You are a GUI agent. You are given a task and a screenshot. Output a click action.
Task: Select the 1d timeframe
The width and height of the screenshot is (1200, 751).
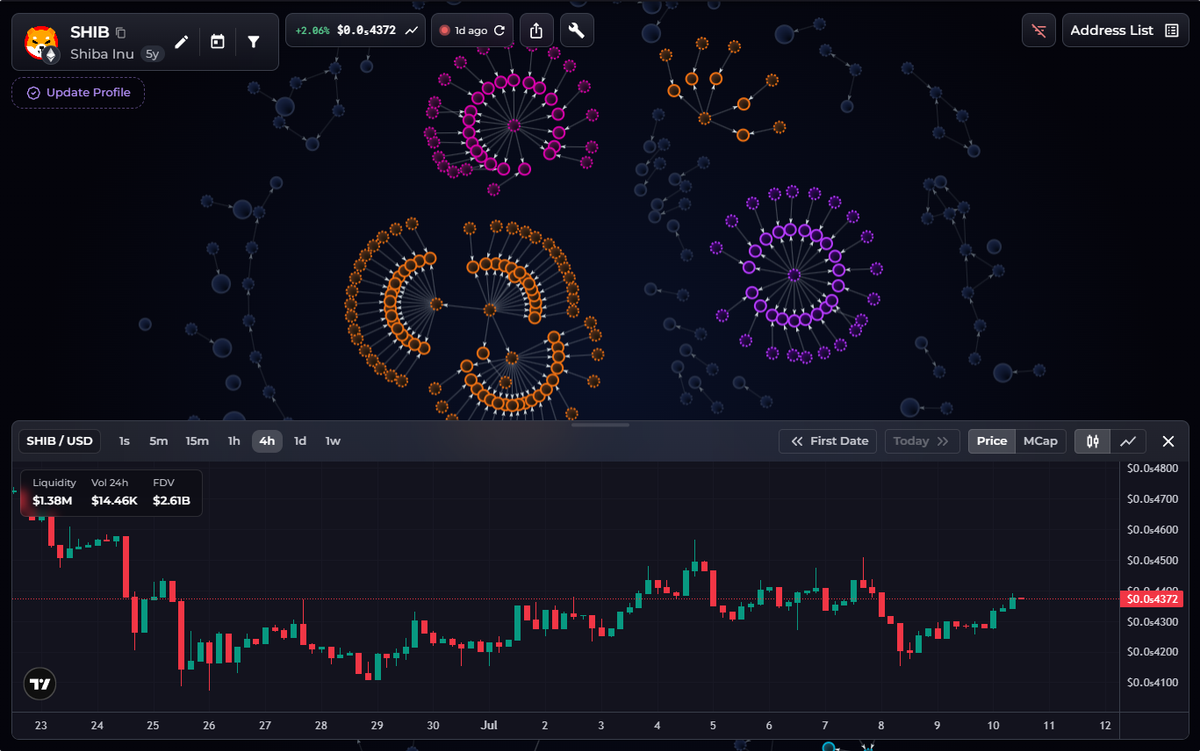point(300,441)
